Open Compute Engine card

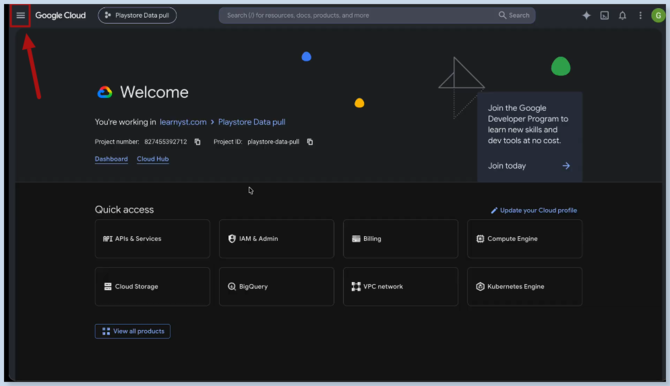pos(525,239)
